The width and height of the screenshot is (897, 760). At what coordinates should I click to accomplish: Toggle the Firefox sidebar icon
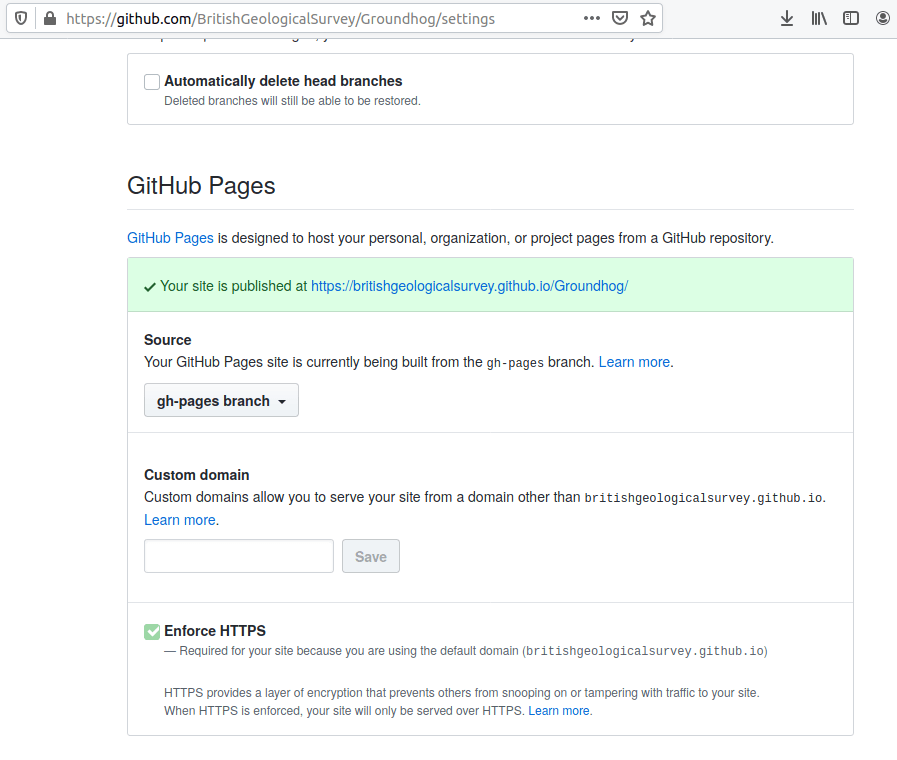[x=851, y=18]
